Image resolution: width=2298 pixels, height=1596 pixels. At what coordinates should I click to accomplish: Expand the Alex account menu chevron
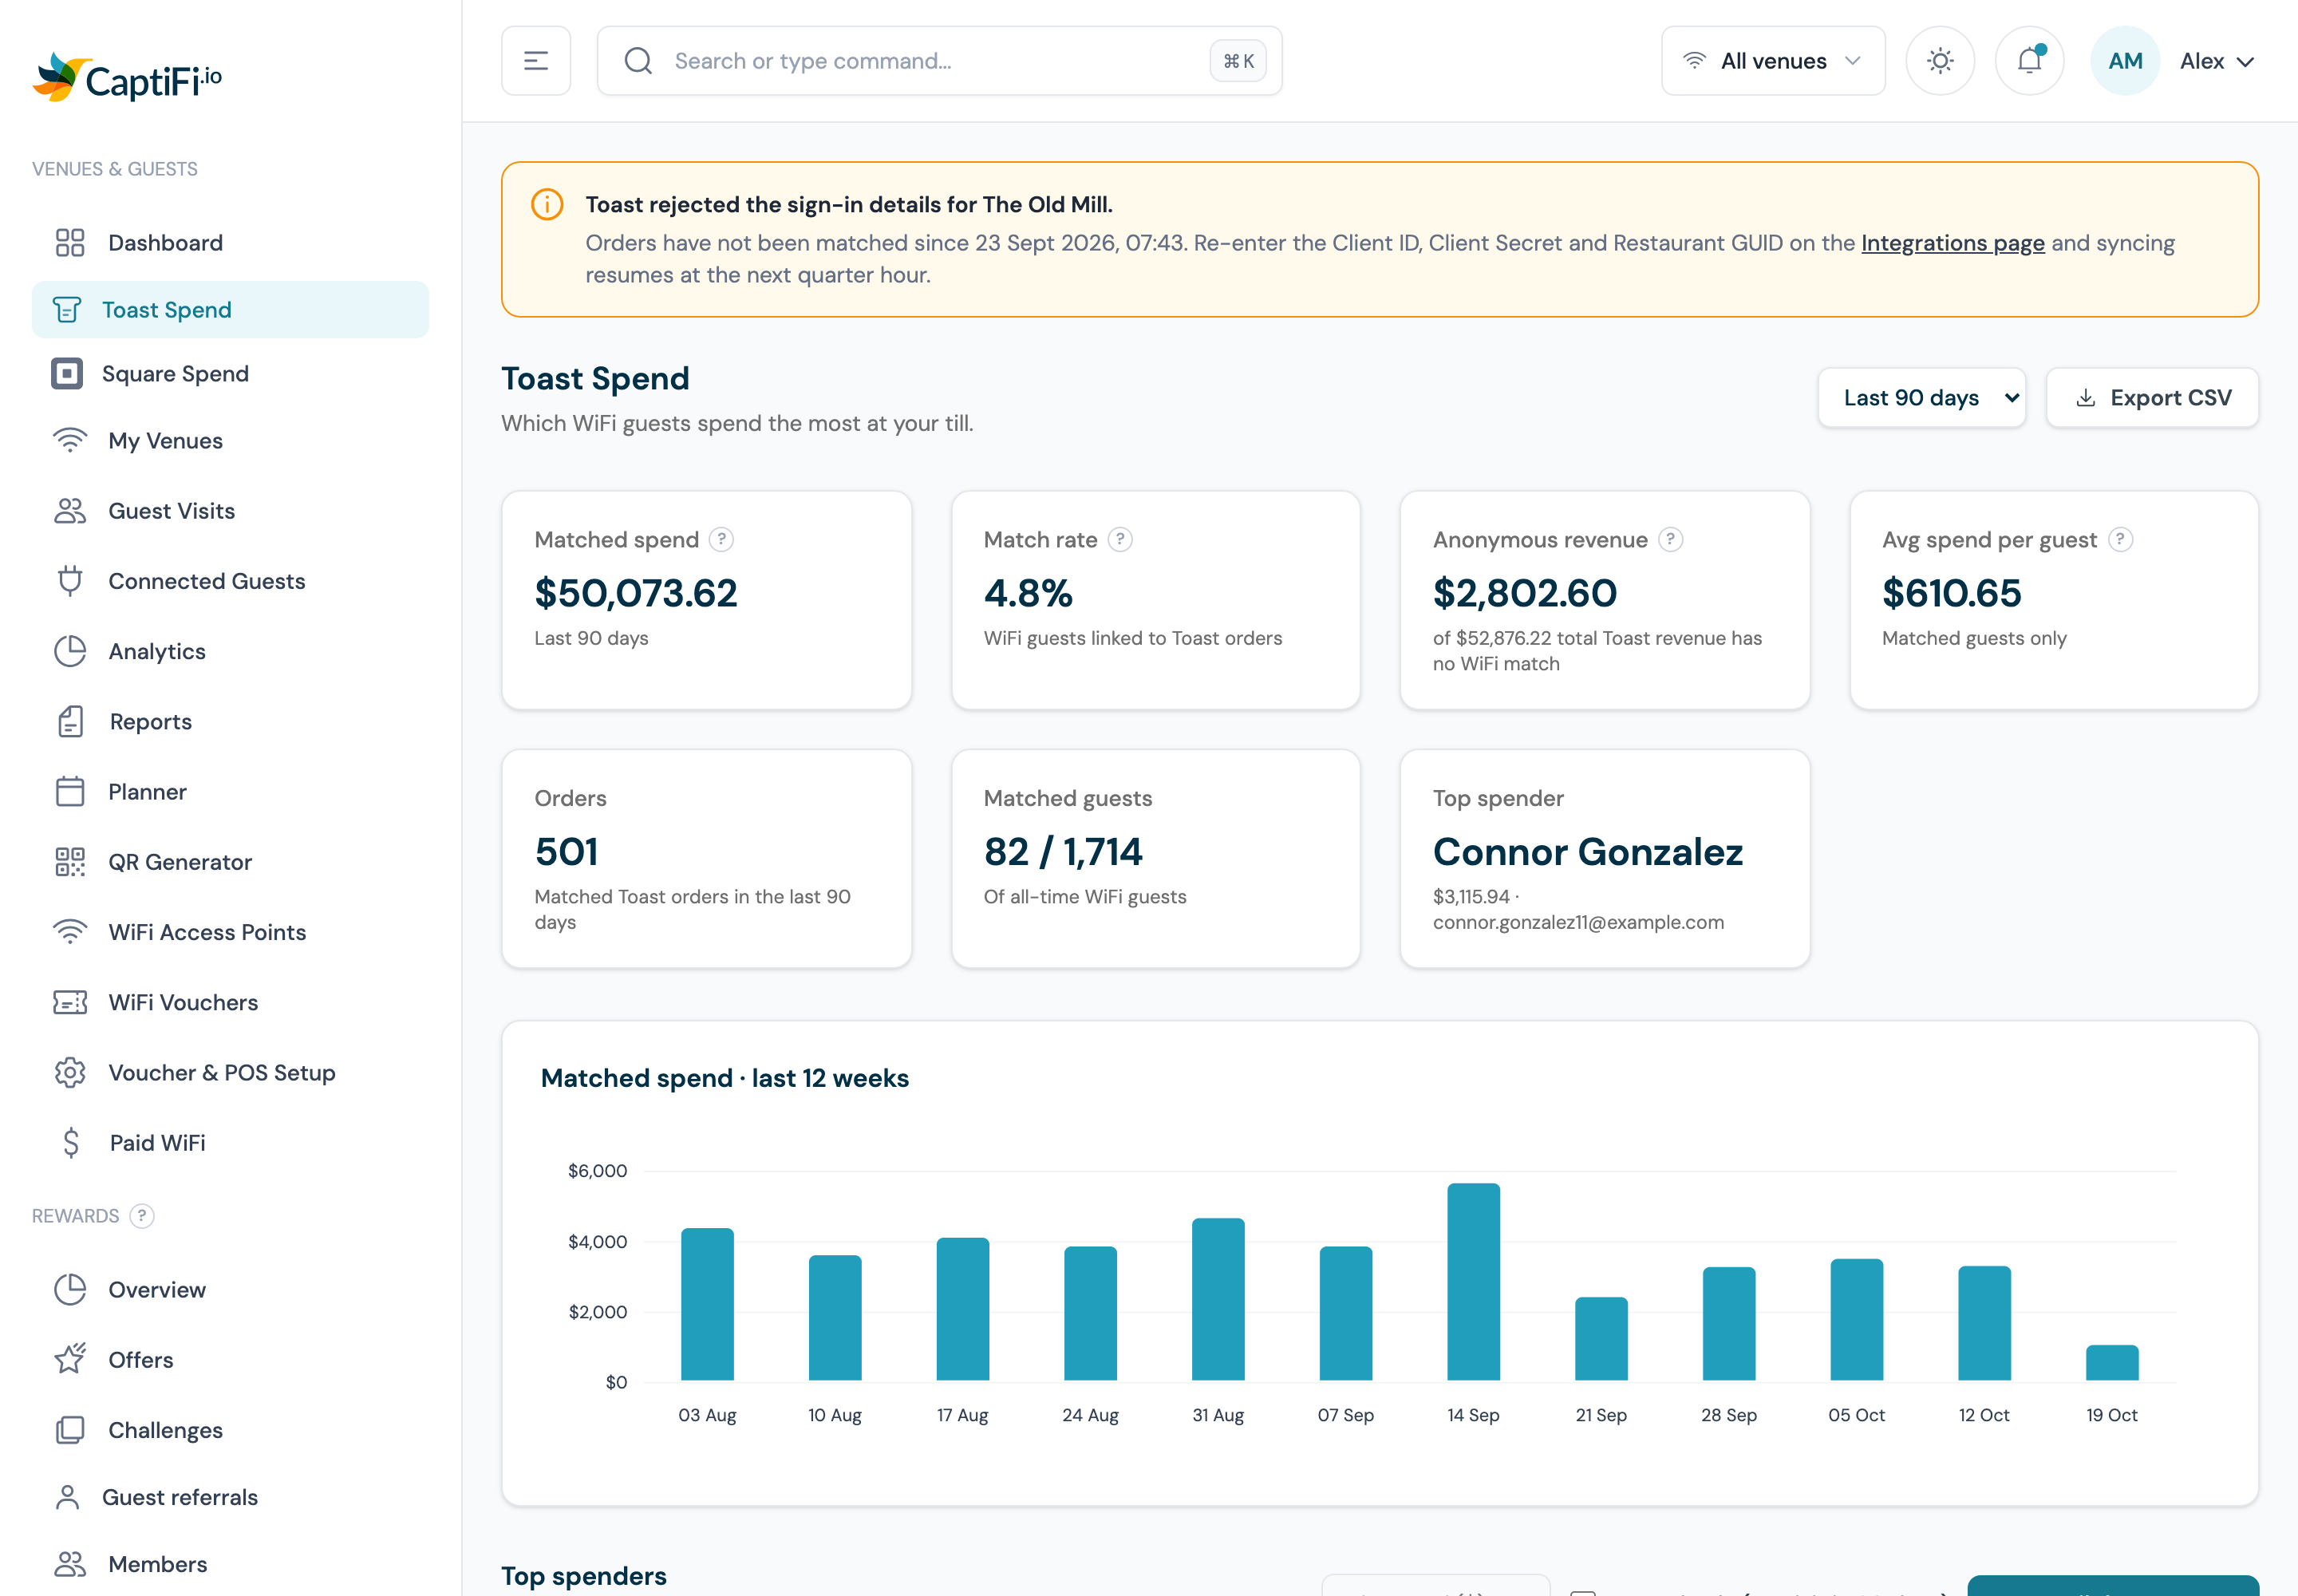coord(2245,62)
